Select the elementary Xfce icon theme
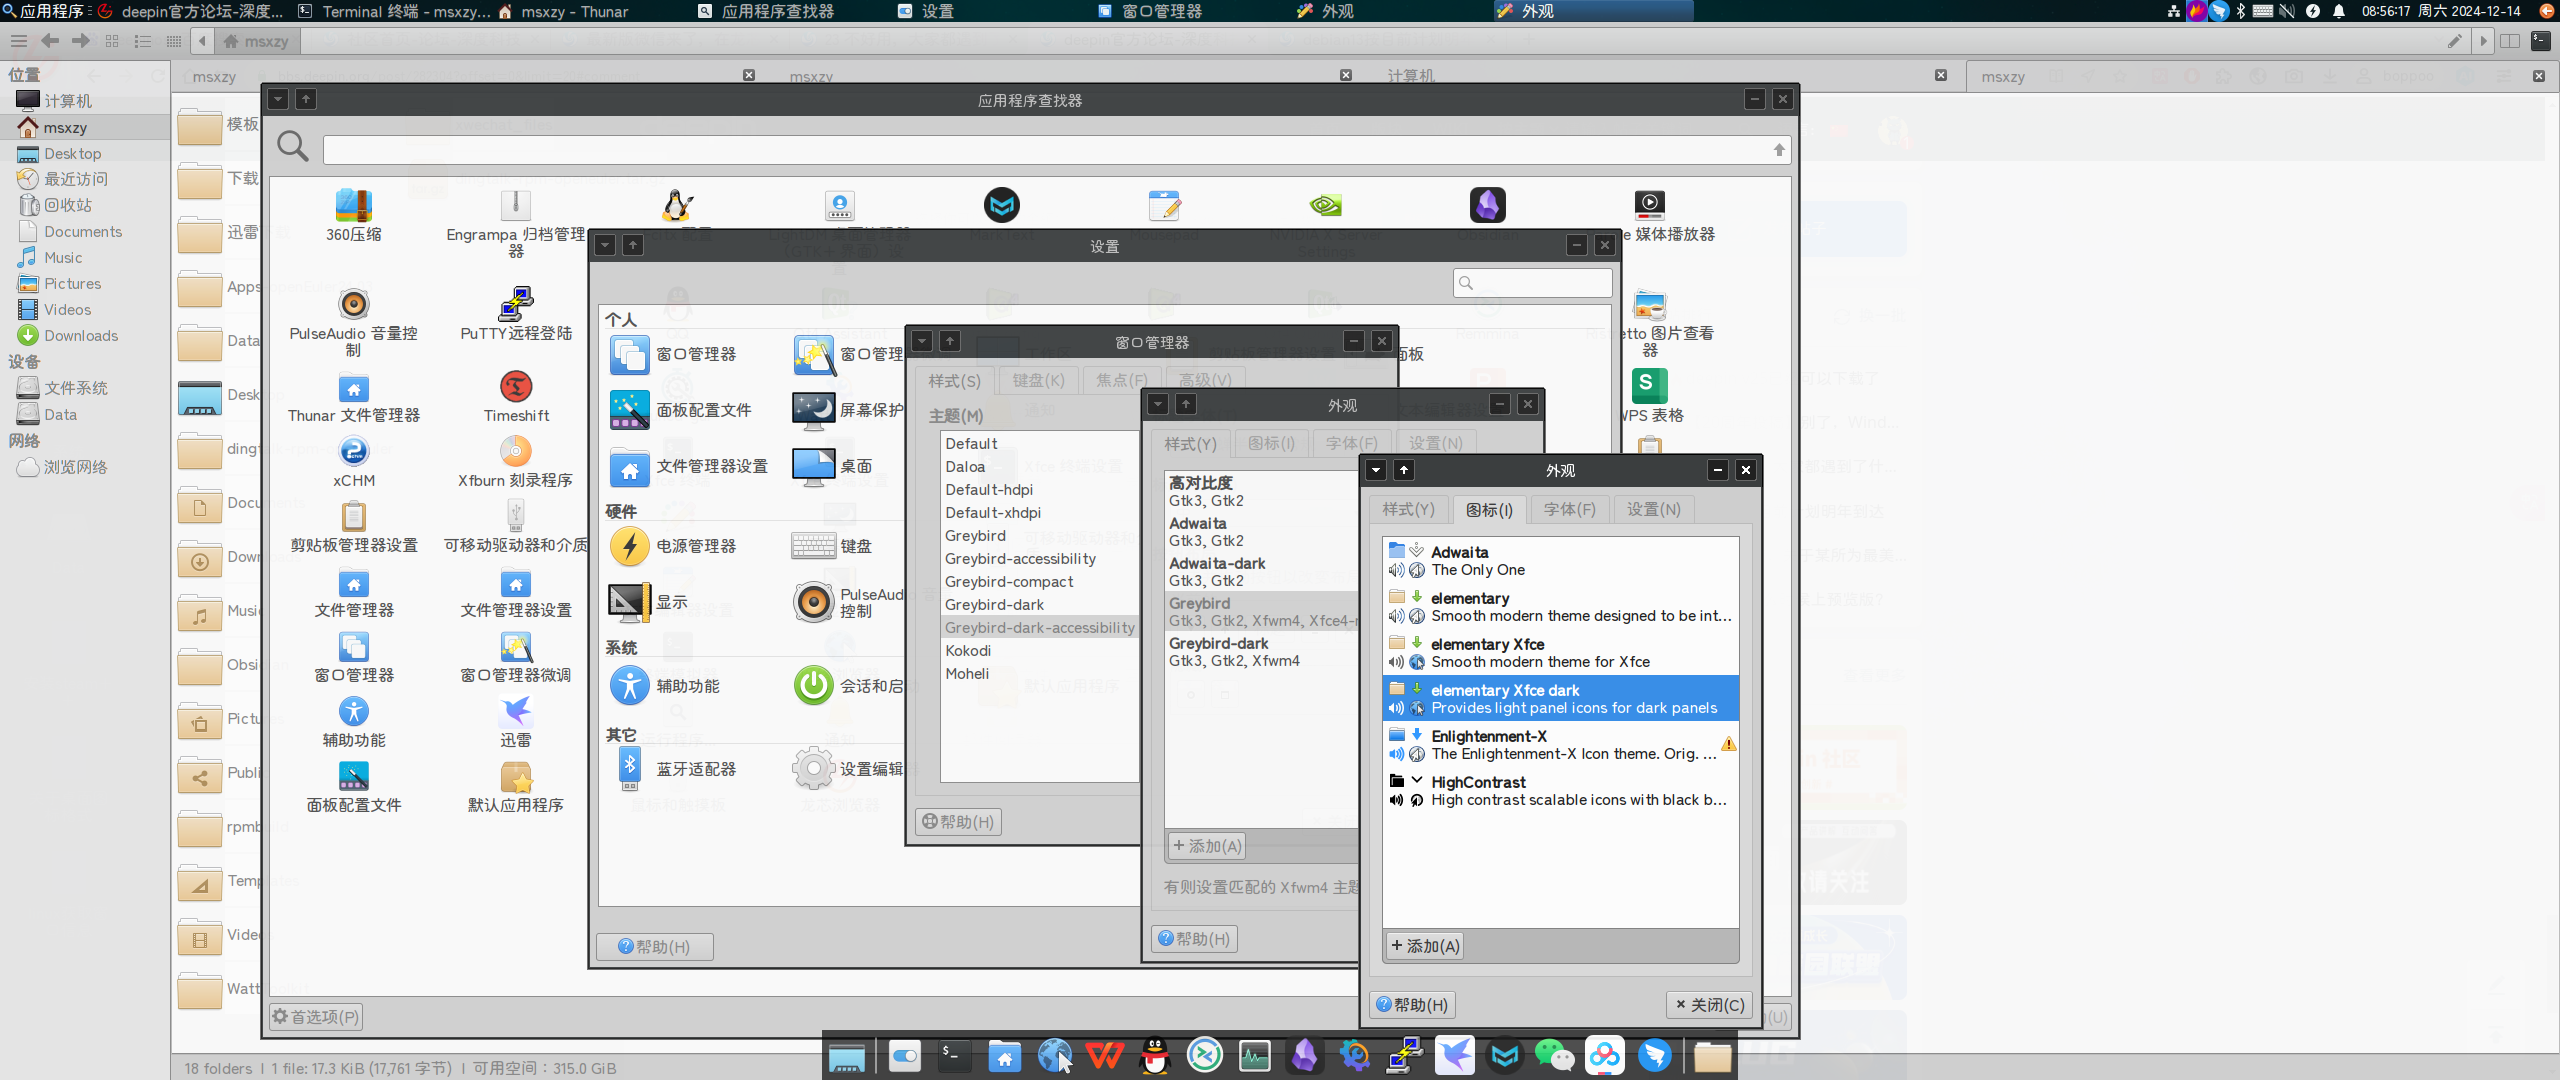2560x1080 pixels. point(1560,653)
